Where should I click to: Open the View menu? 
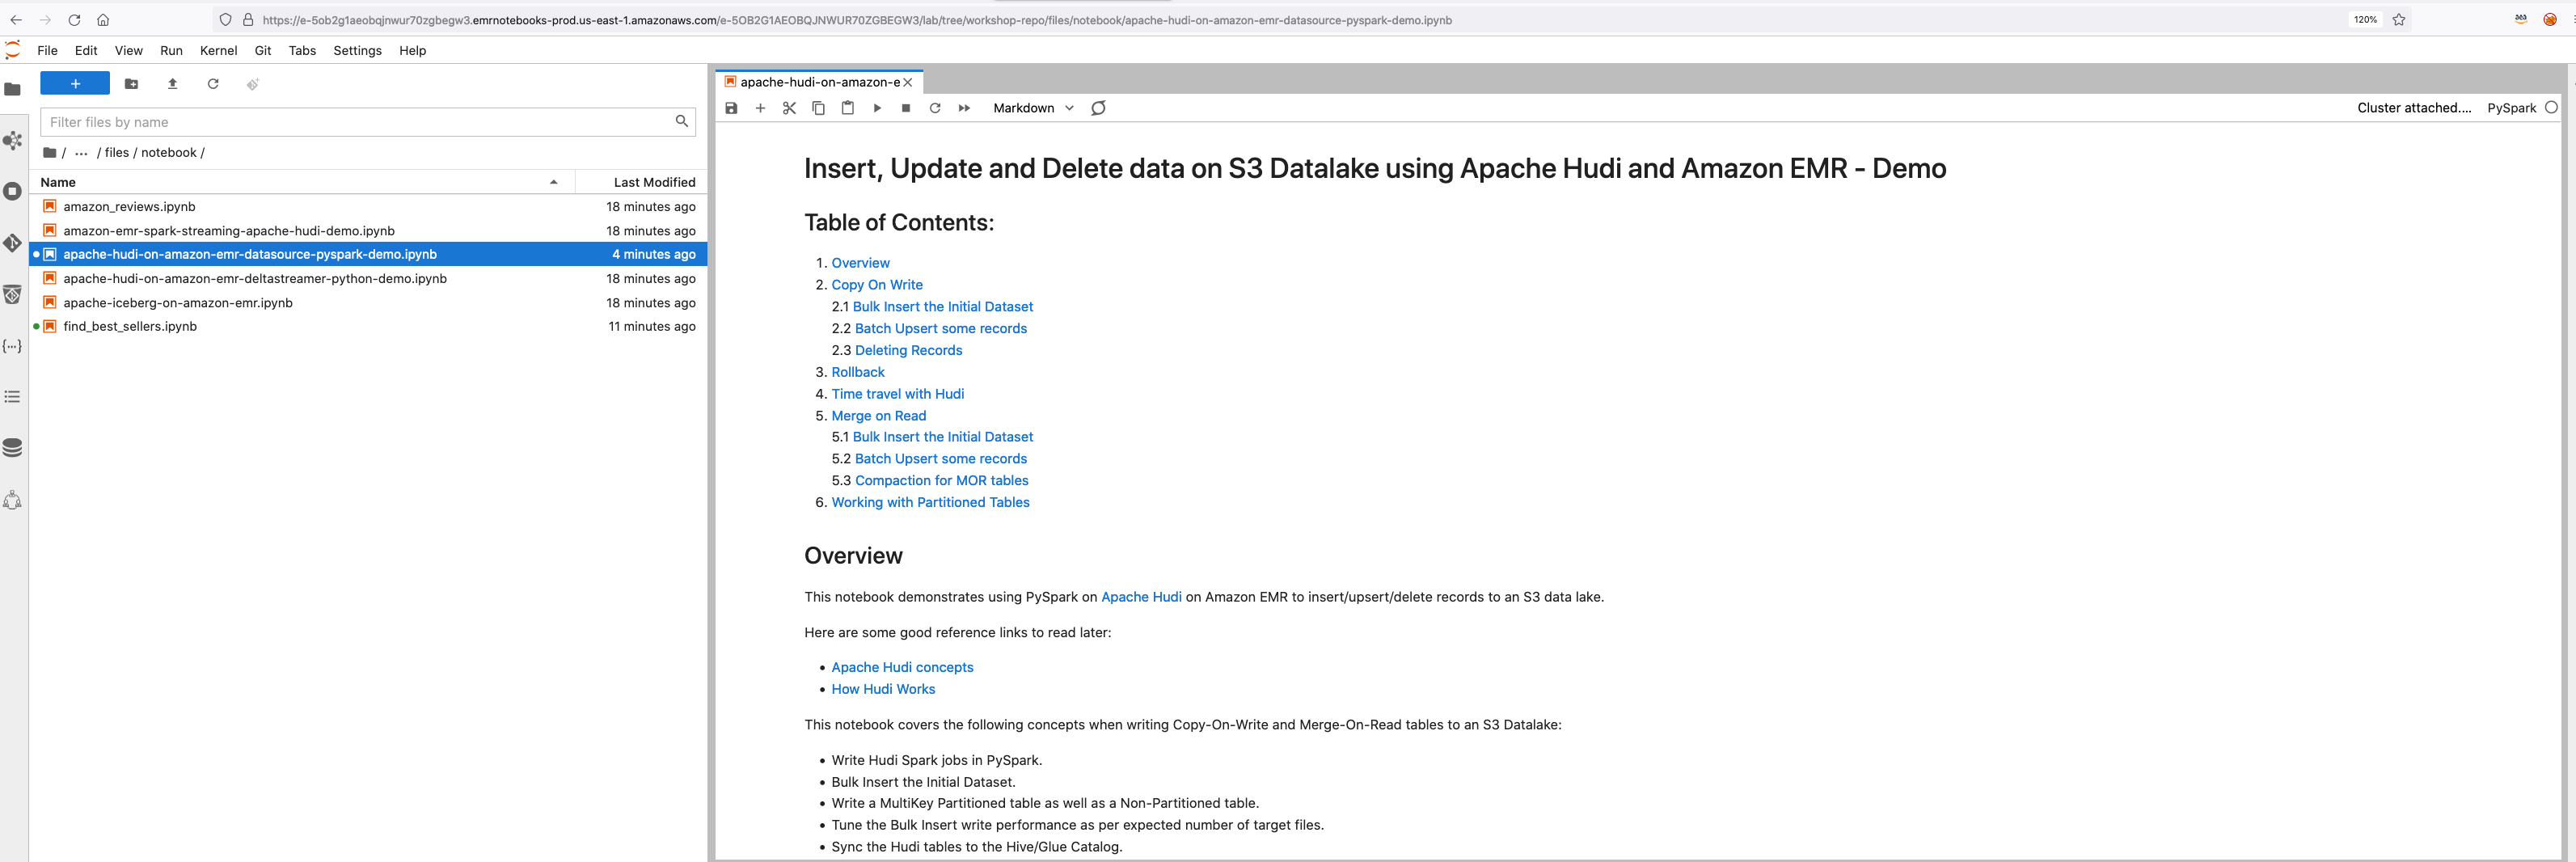point(129,50)
